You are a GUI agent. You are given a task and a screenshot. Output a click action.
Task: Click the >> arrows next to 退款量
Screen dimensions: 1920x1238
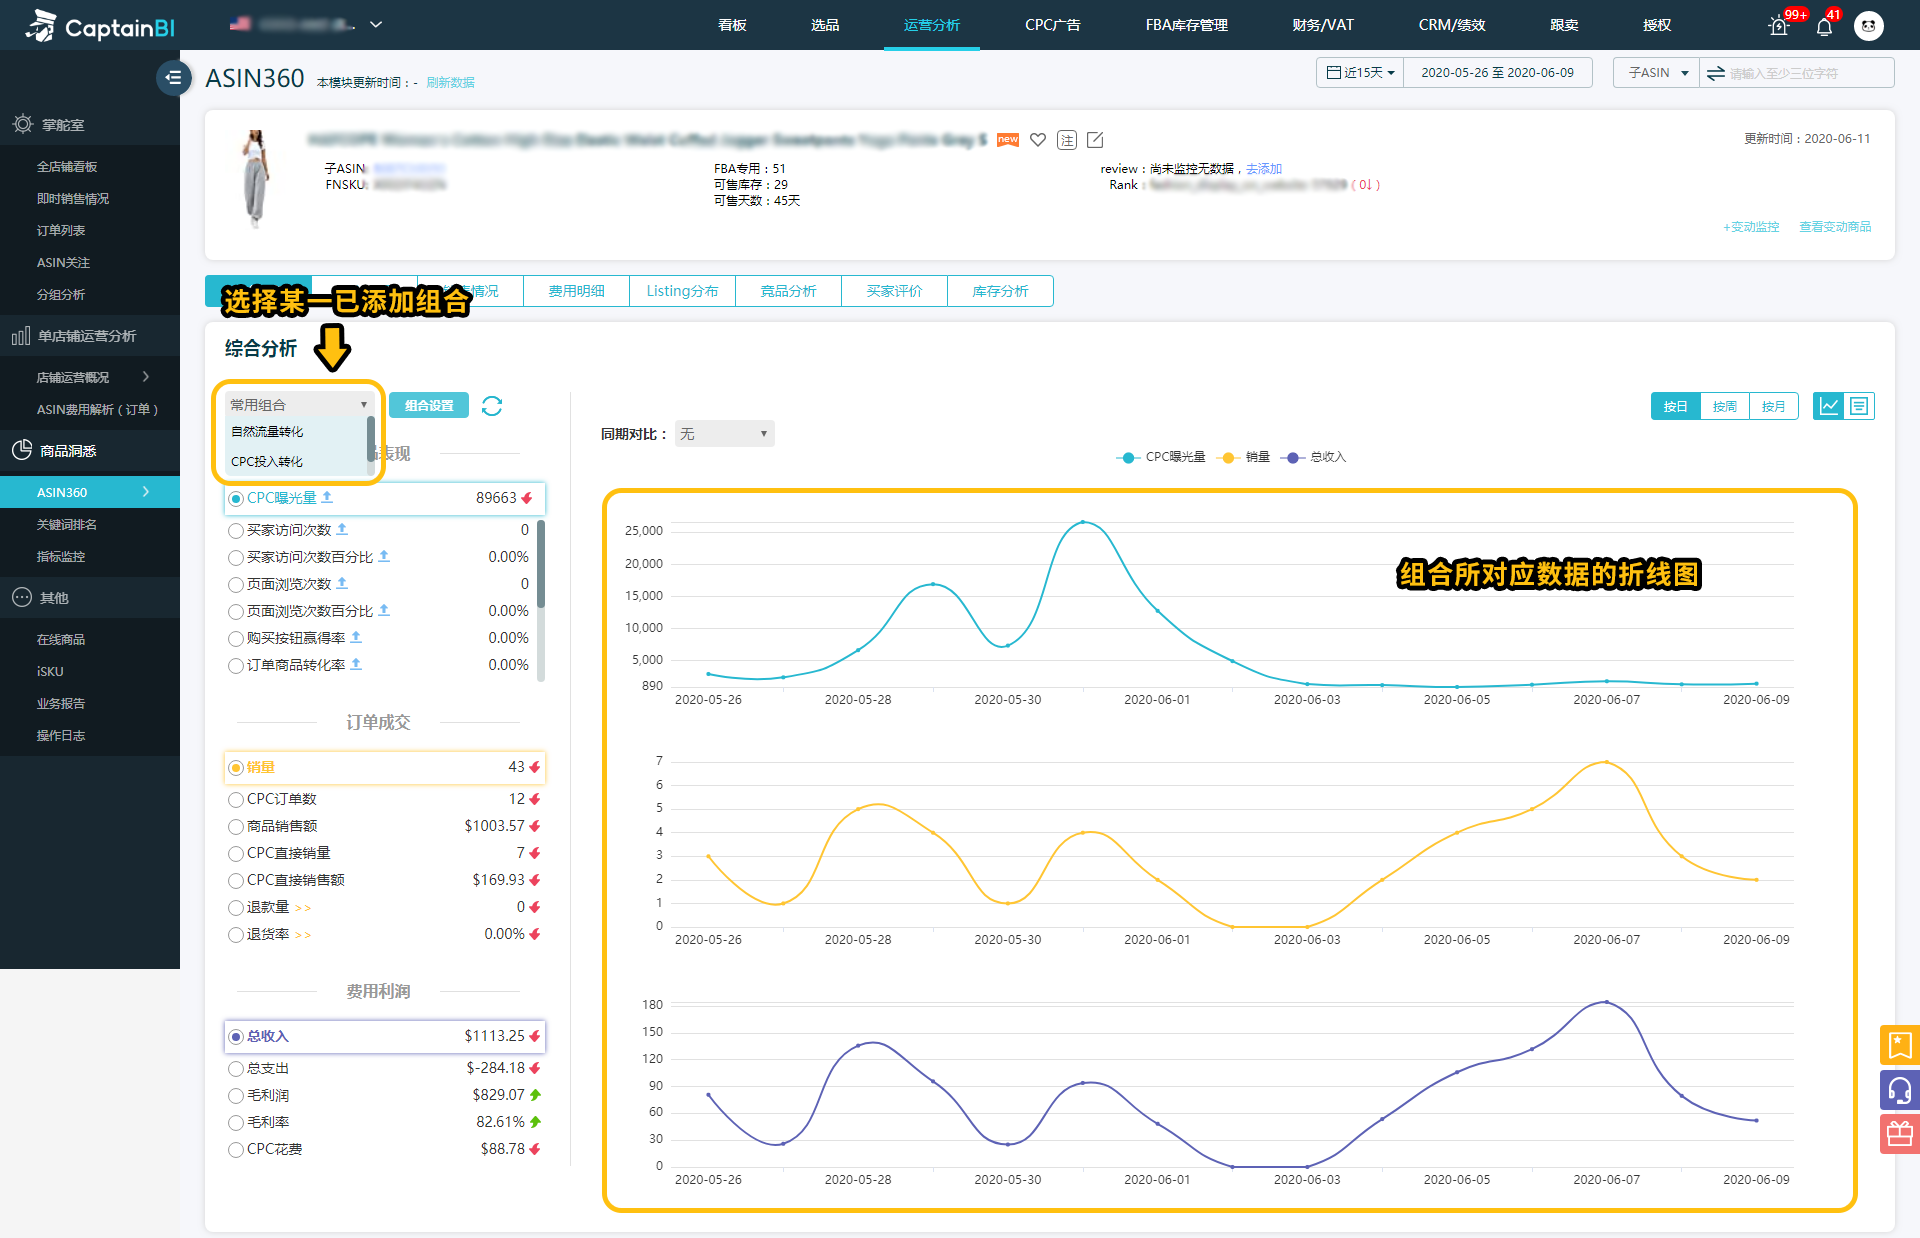tap(303, 908)
